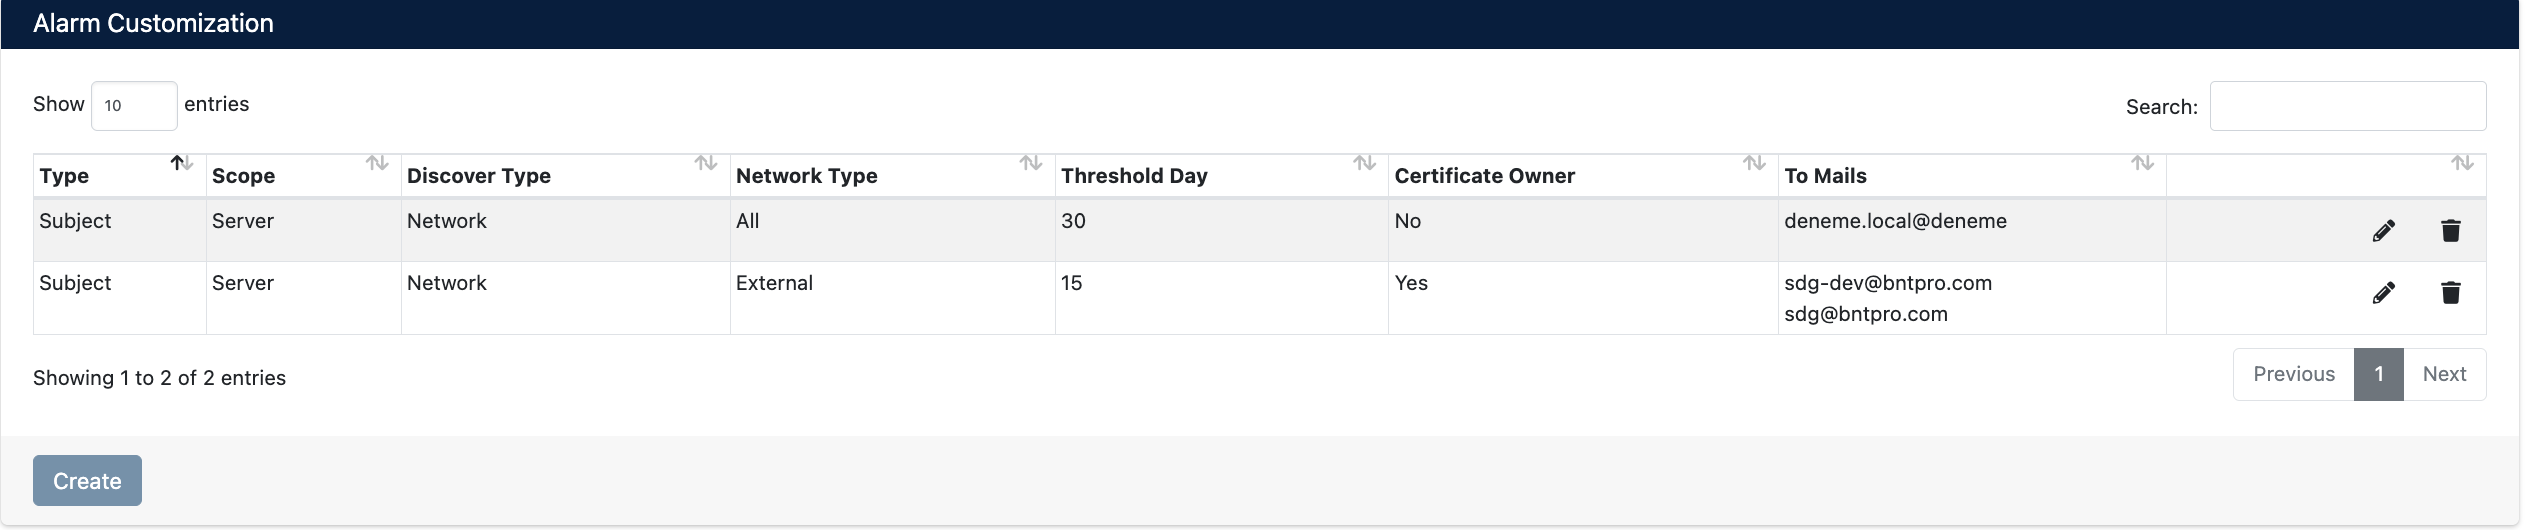This screenshot has height=530, width=2528.
Task: Go to Previous page
Action: pos(2293,374)
